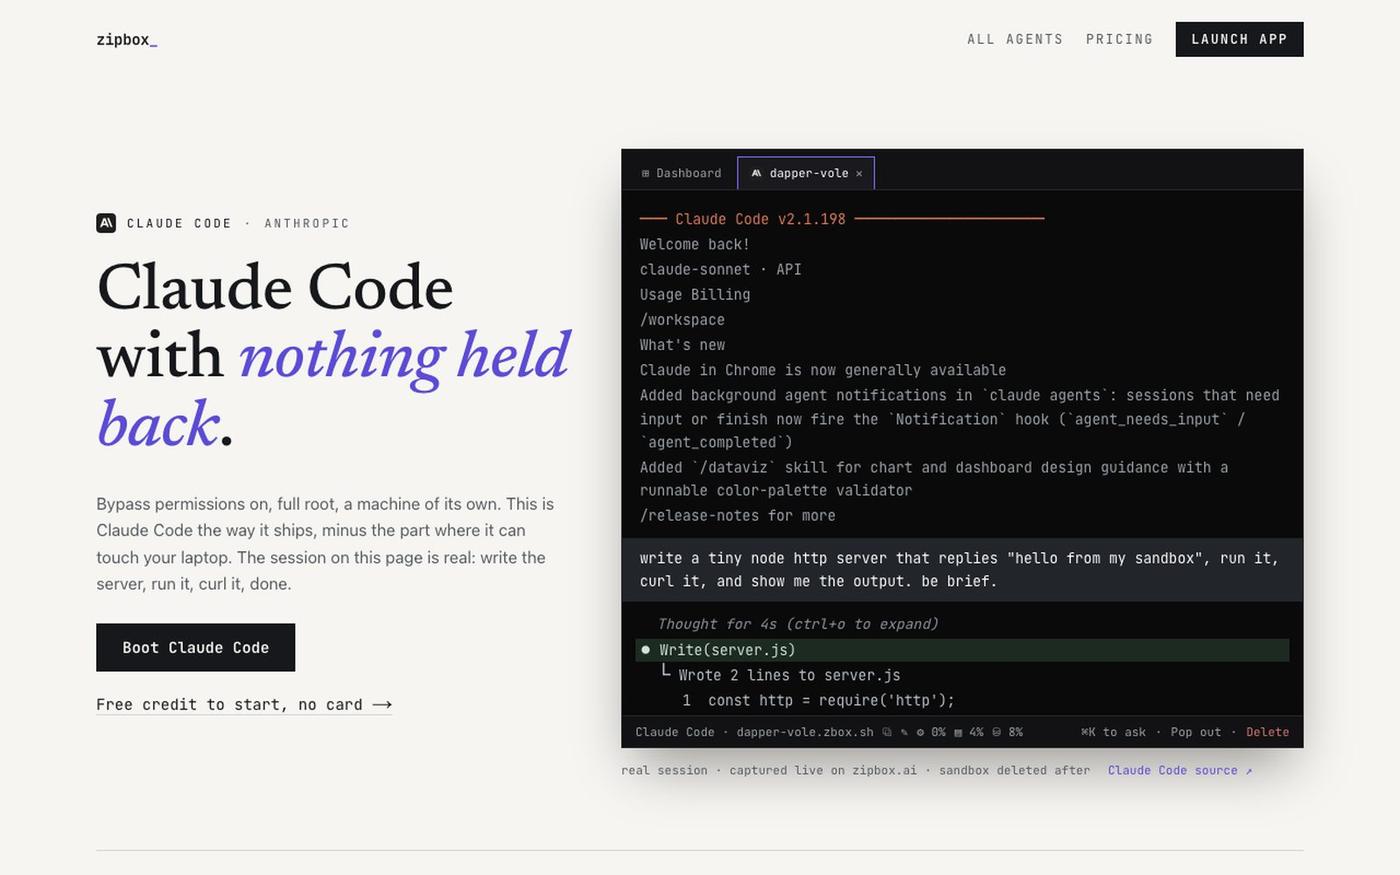
Task: Click the pencil rename icon in status bar
Action: pyautogui.click(x=904, y=732)
